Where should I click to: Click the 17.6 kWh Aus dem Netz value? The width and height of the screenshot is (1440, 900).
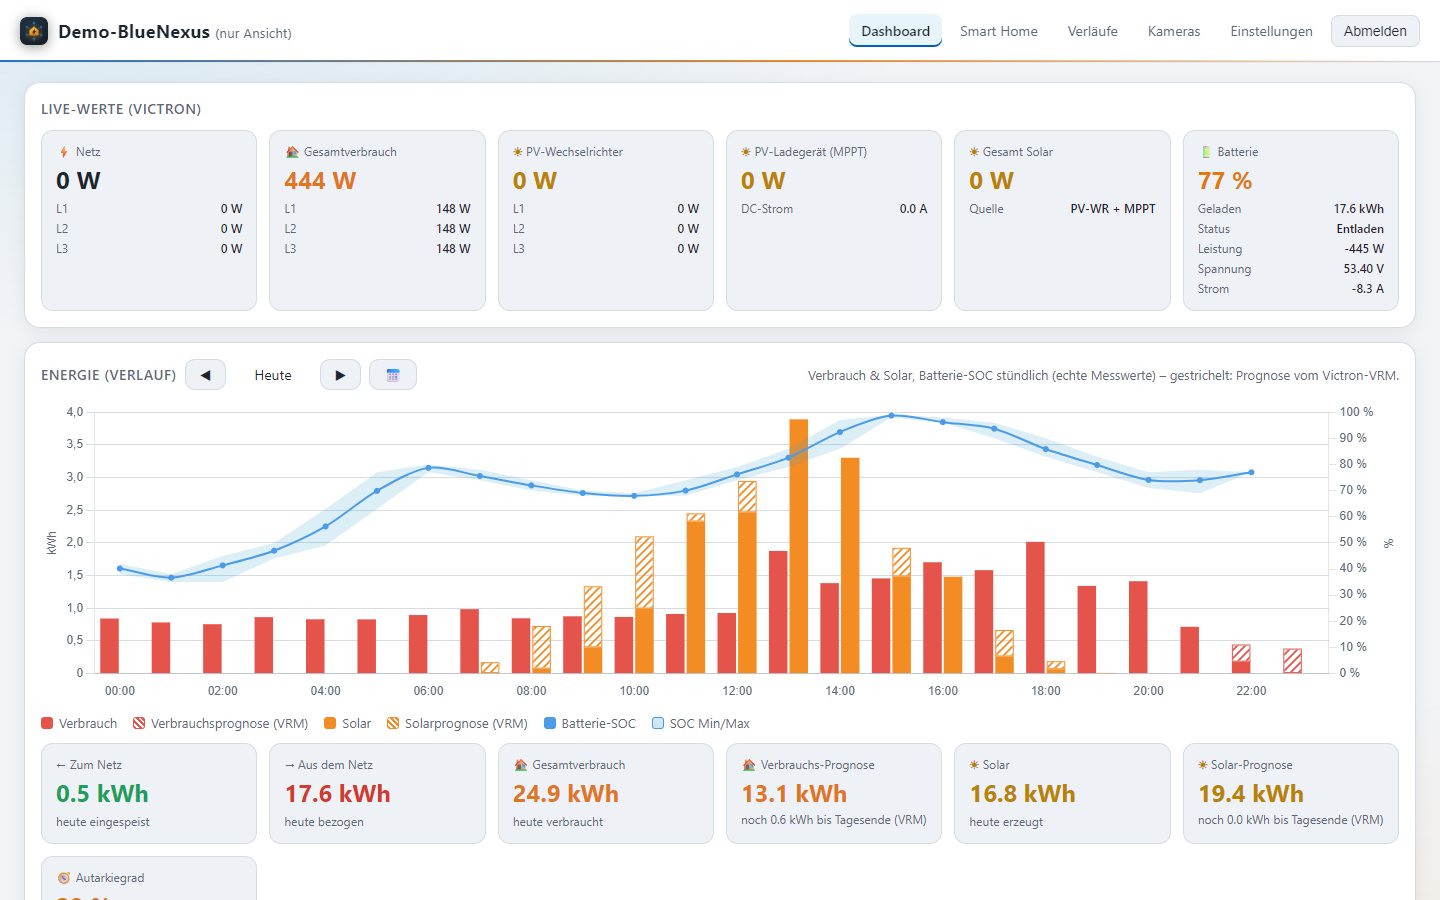pos(337,794)
